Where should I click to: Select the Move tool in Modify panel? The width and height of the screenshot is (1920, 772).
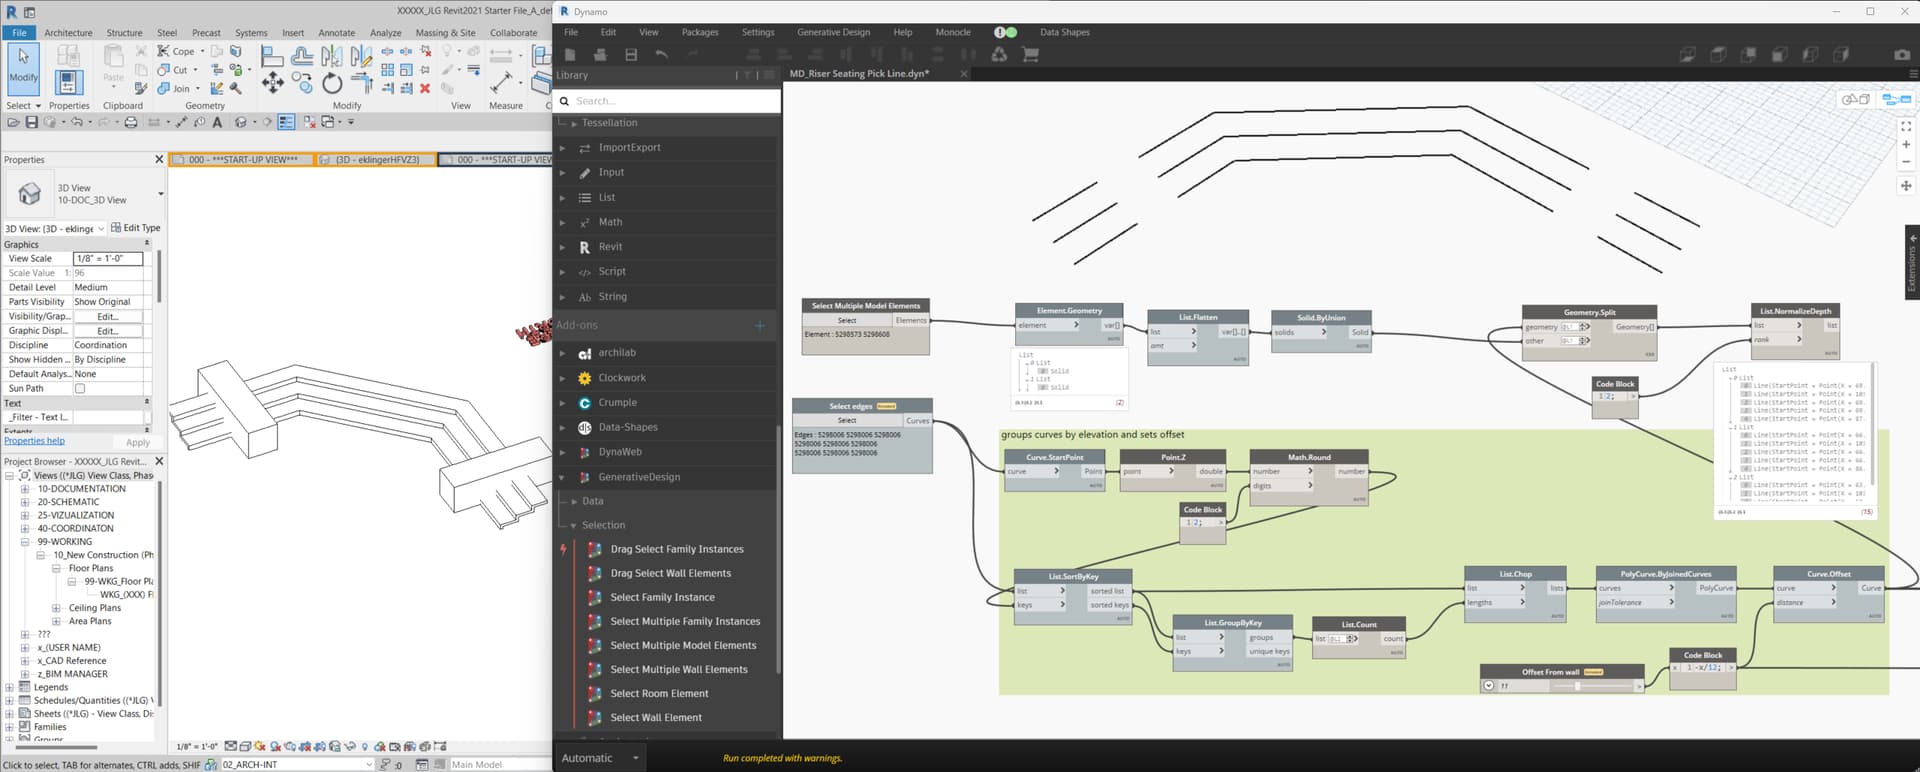(272, 83)
